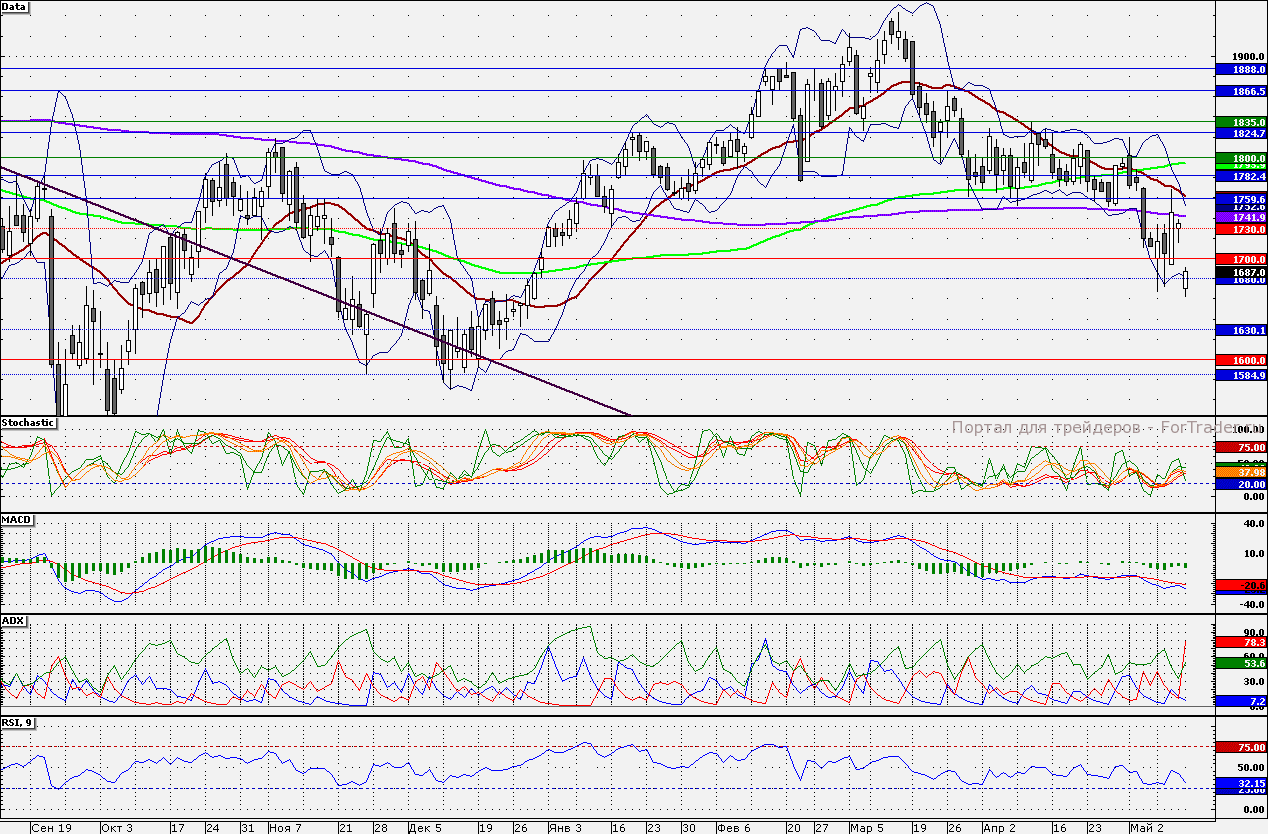Select the 1630.1 support level tag
Image resolution: width=1268 pixels, height=834 pixels.
click(1241, 330)
